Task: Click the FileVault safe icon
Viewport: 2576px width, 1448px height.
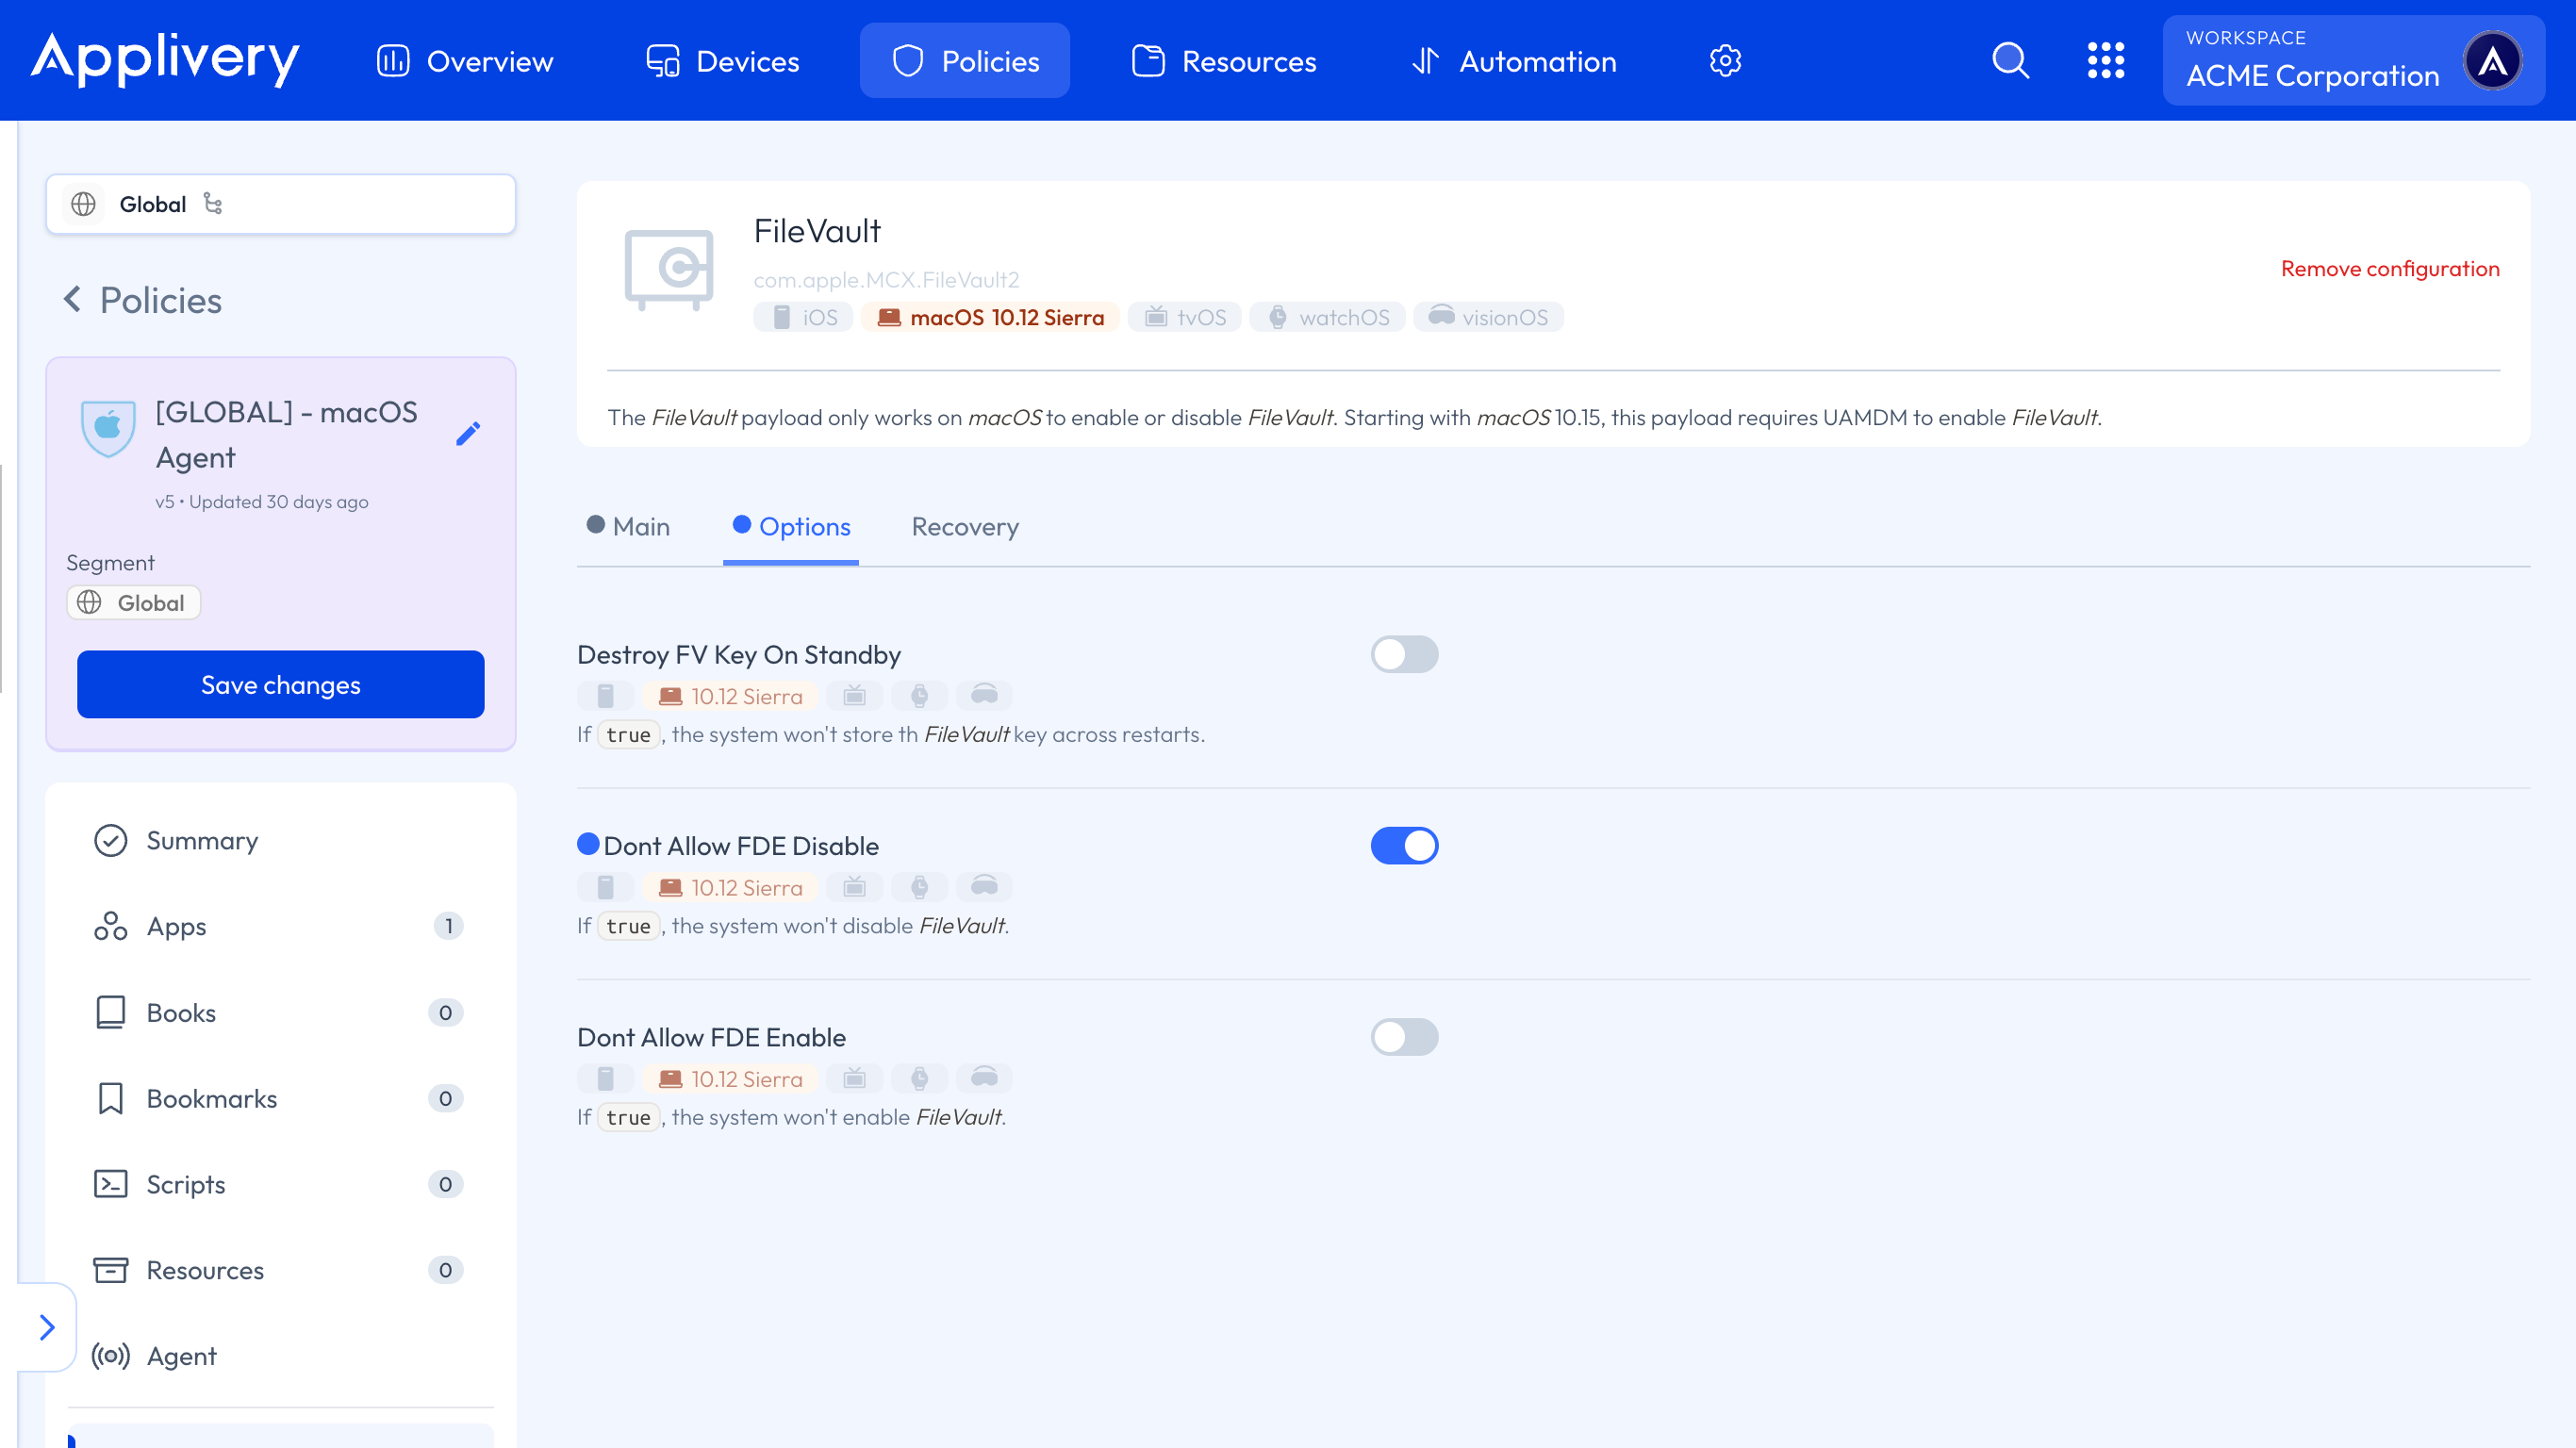Action: 669,268
